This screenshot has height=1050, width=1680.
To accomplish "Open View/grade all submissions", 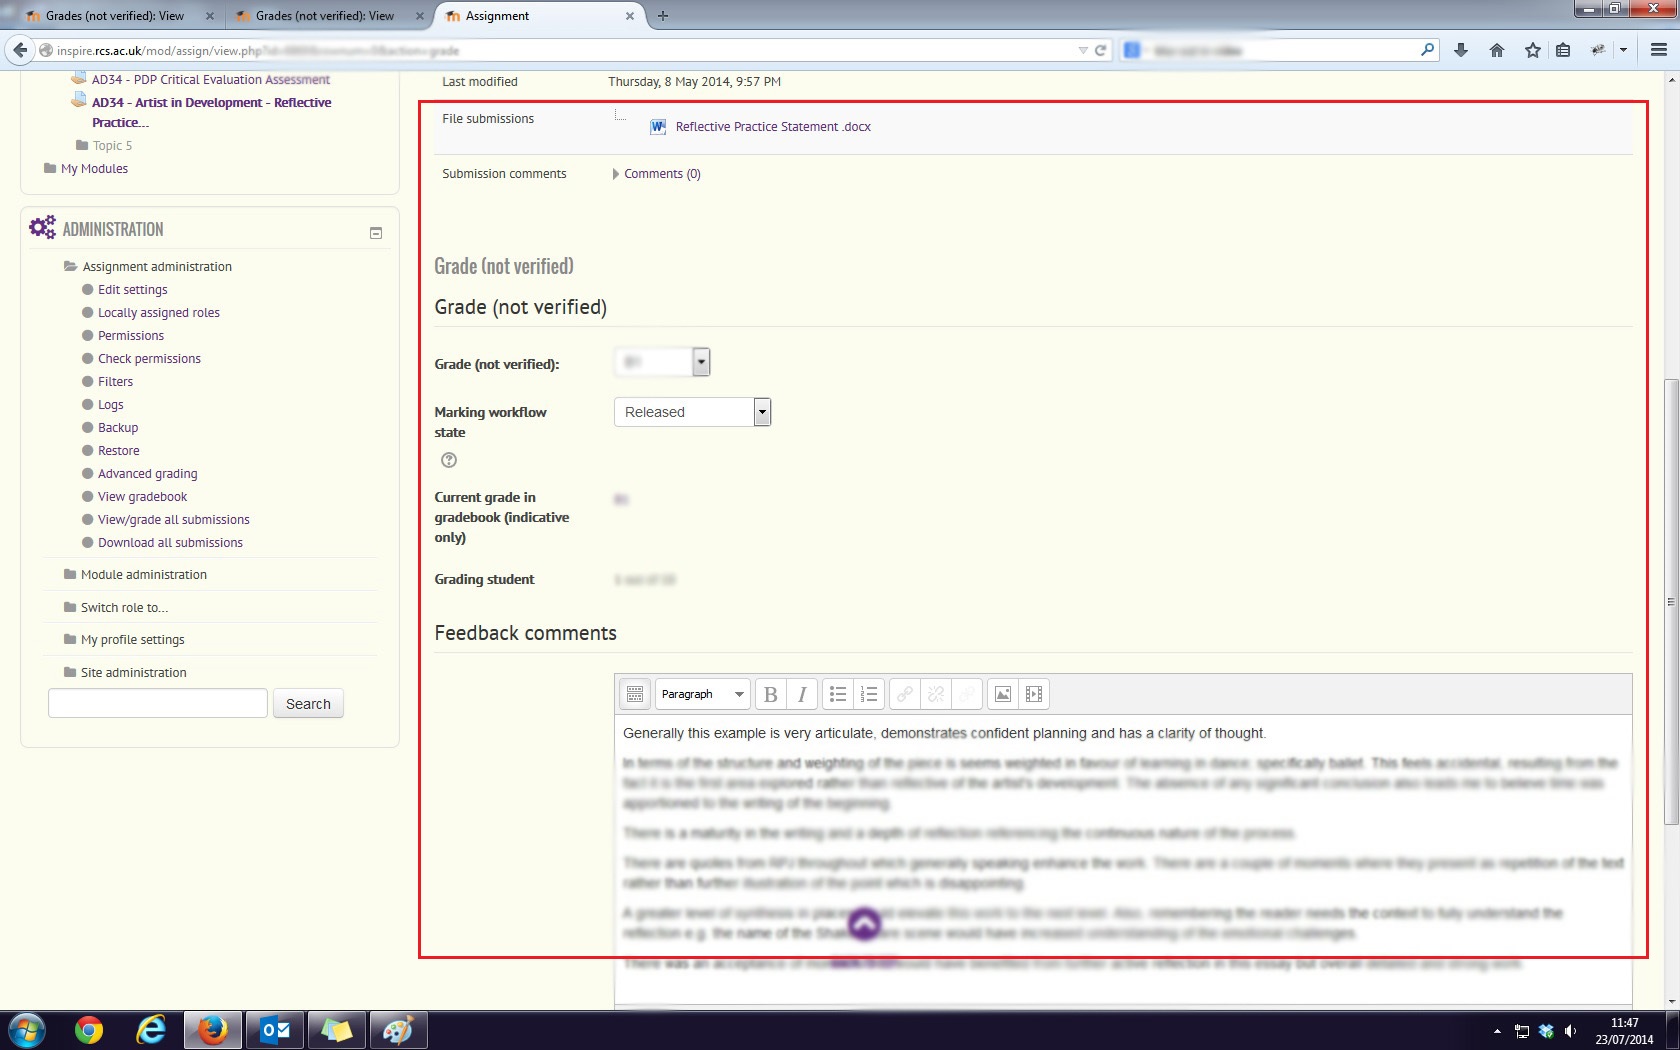I will [174, 520].
